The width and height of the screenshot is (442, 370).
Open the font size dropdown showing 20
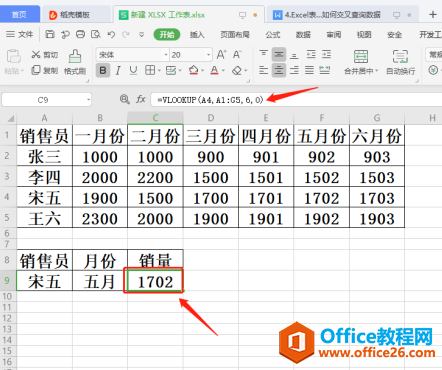click(208, 55)
